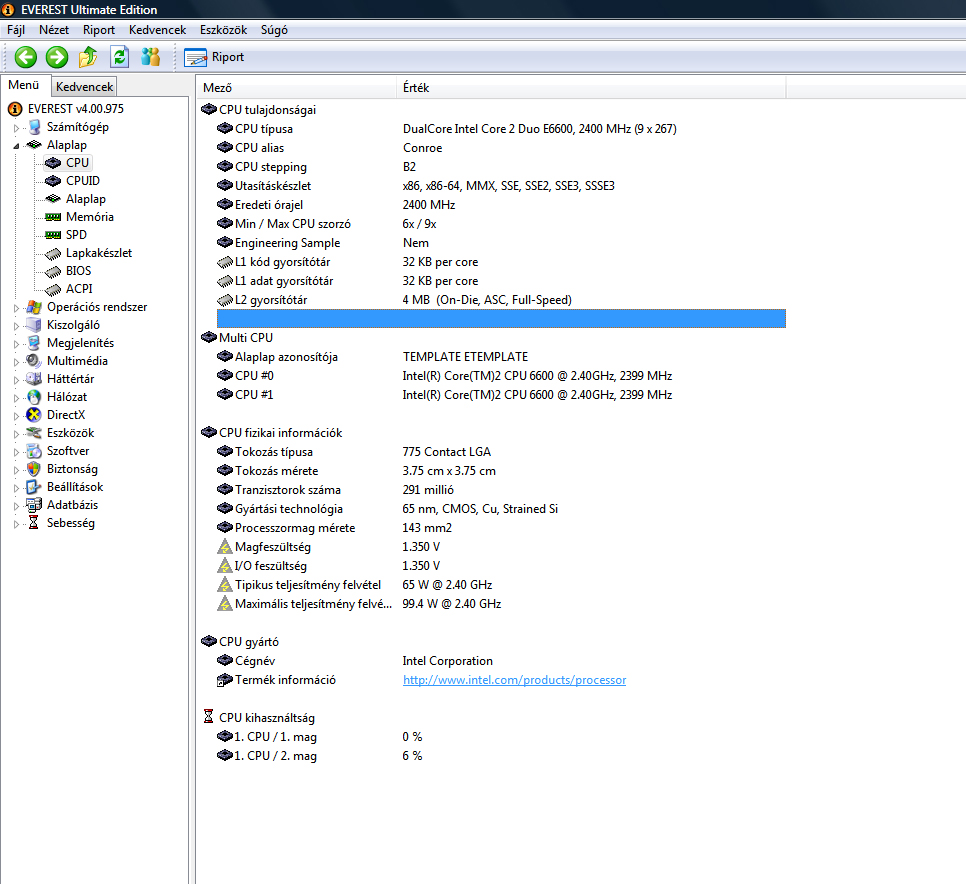The height and width of the screenshot is (884, 966).
Task: Click the Up level arrow icon
Action: [88, 57]
